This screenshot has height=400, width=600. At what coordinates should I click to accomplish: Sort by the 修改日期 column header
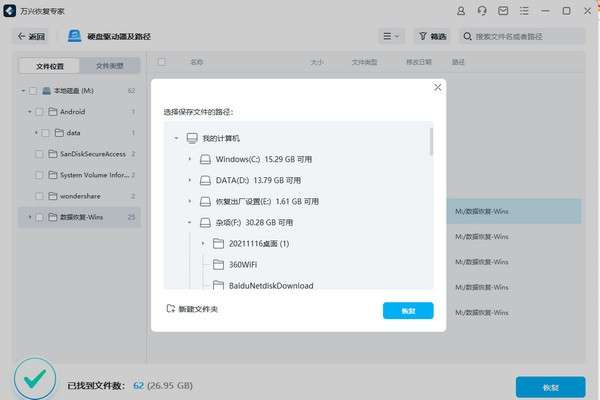click(x=419, y=62)
